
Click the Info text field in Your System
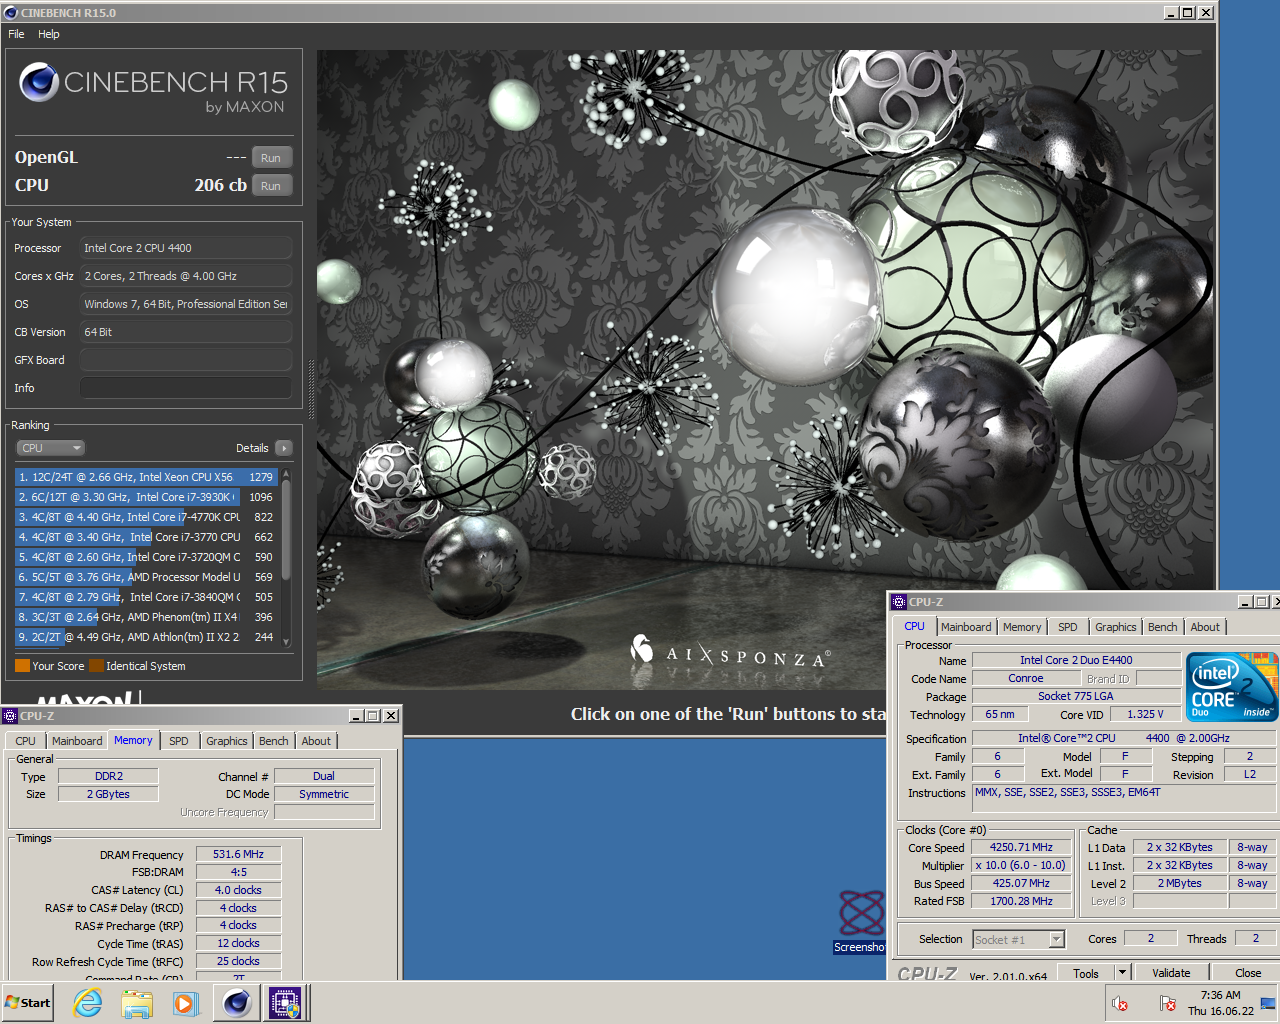click(x=186, y=388)
